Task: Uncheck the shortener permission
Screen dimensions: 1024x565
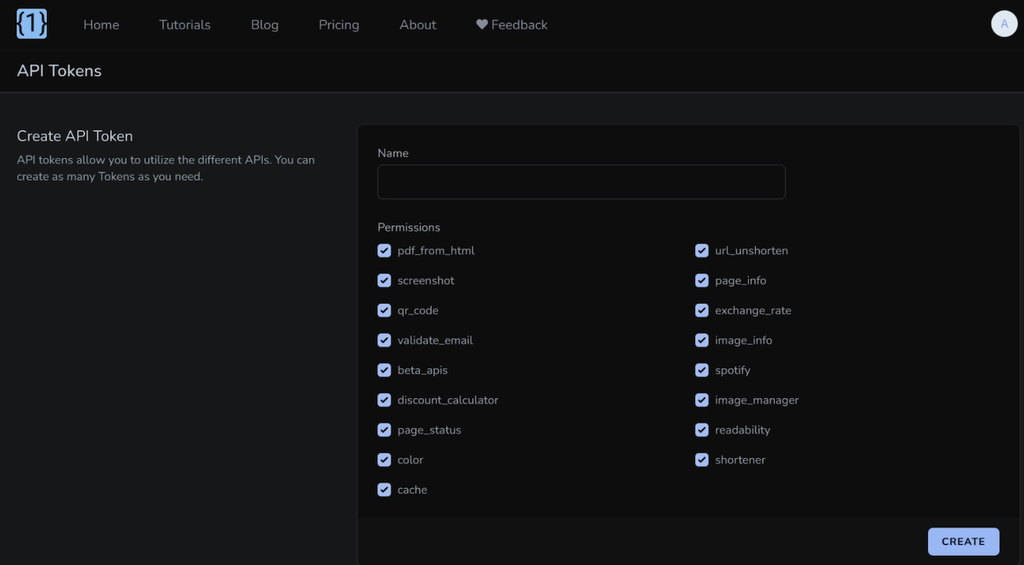Action: (x=702, y=460)
